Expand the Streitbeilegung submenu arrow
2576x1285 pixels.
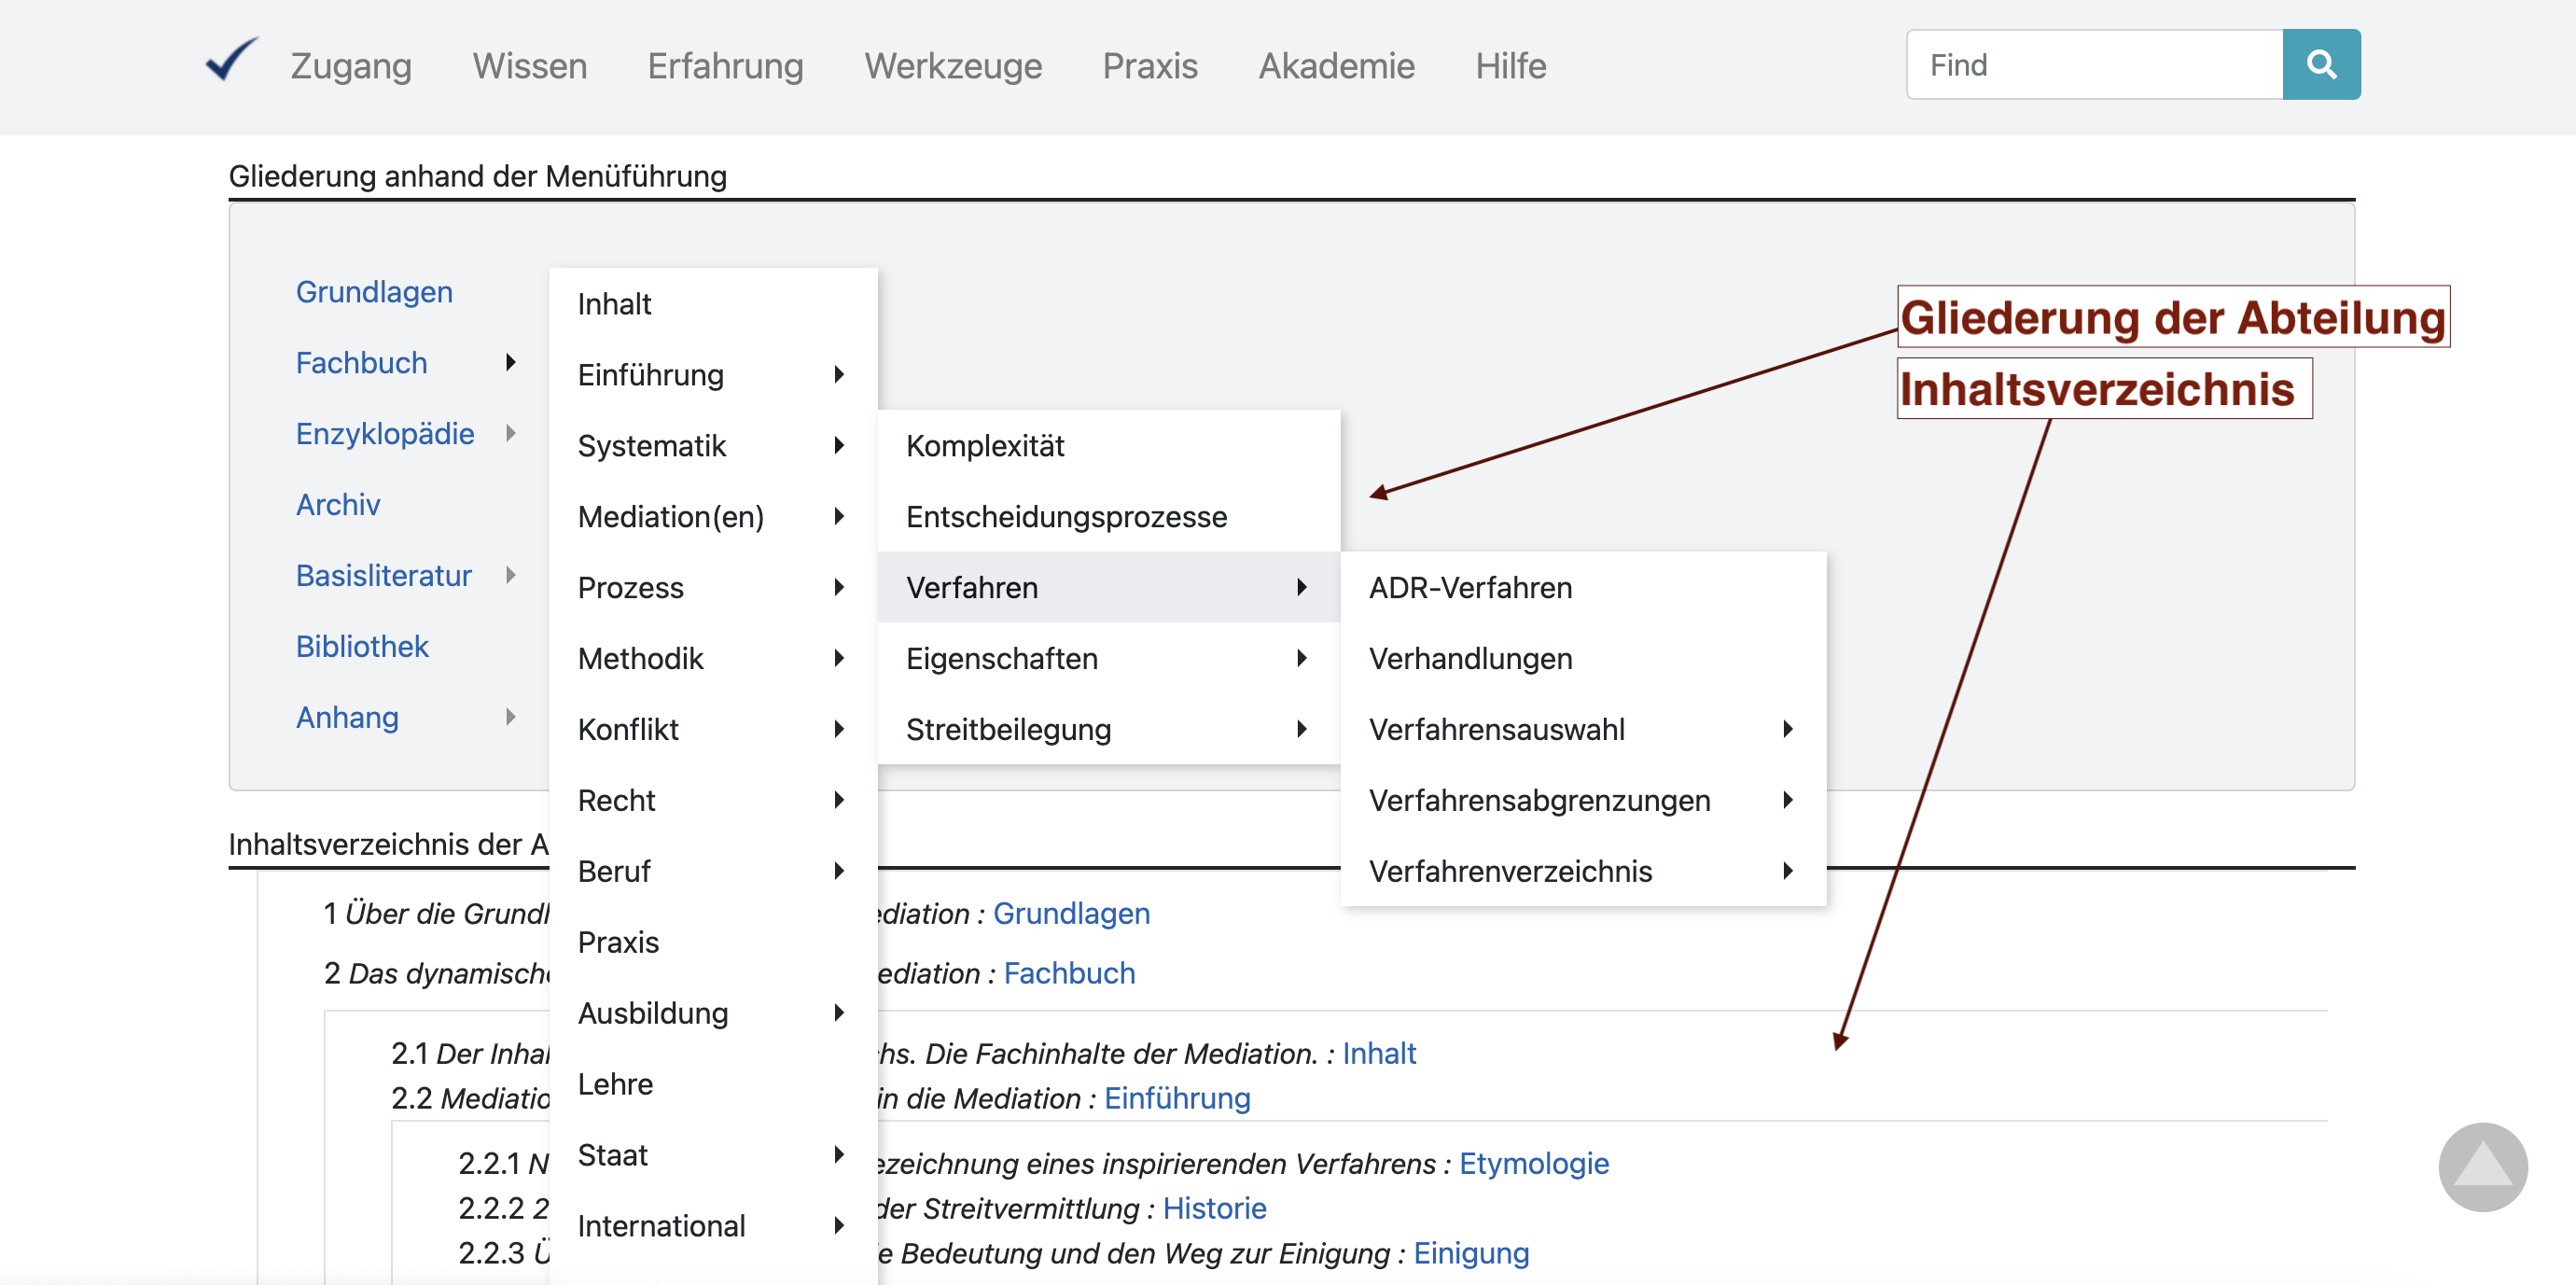(x=1302, y=729)
